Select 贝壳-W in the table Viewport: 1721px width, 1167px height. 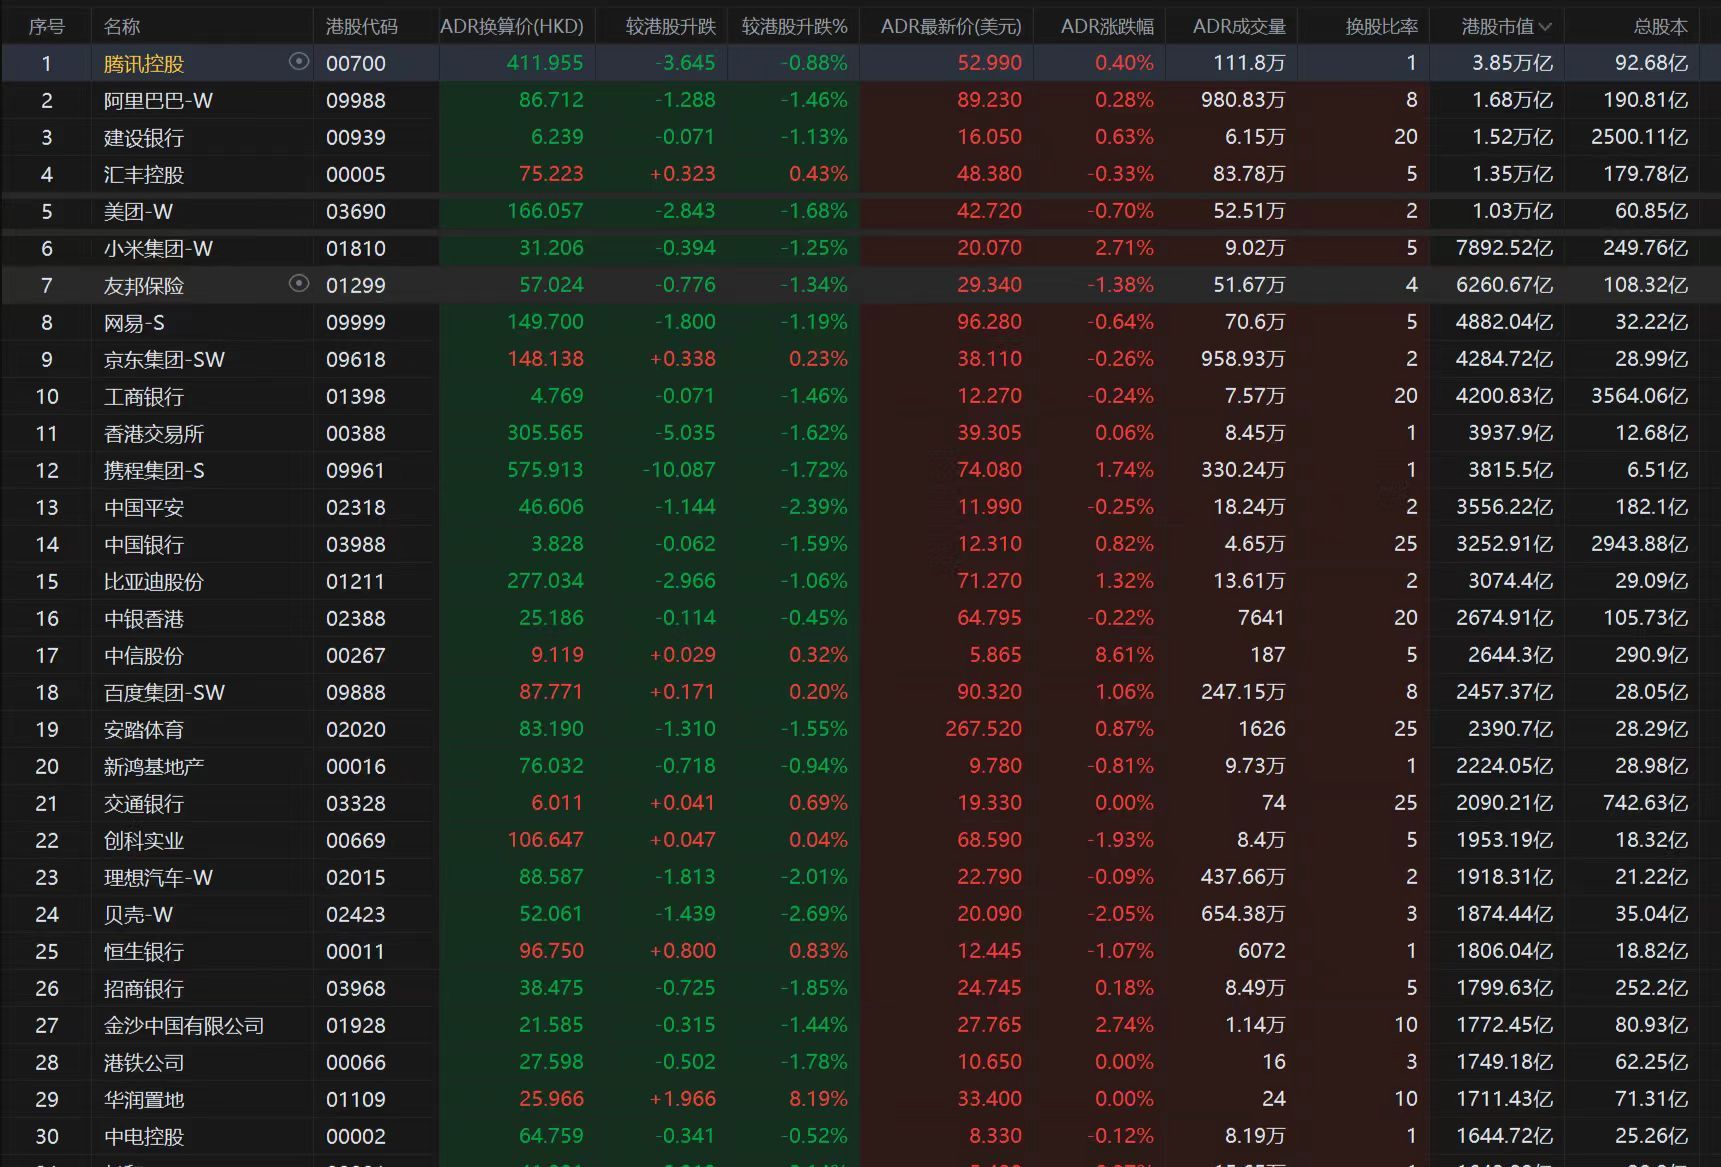point(138,915)
